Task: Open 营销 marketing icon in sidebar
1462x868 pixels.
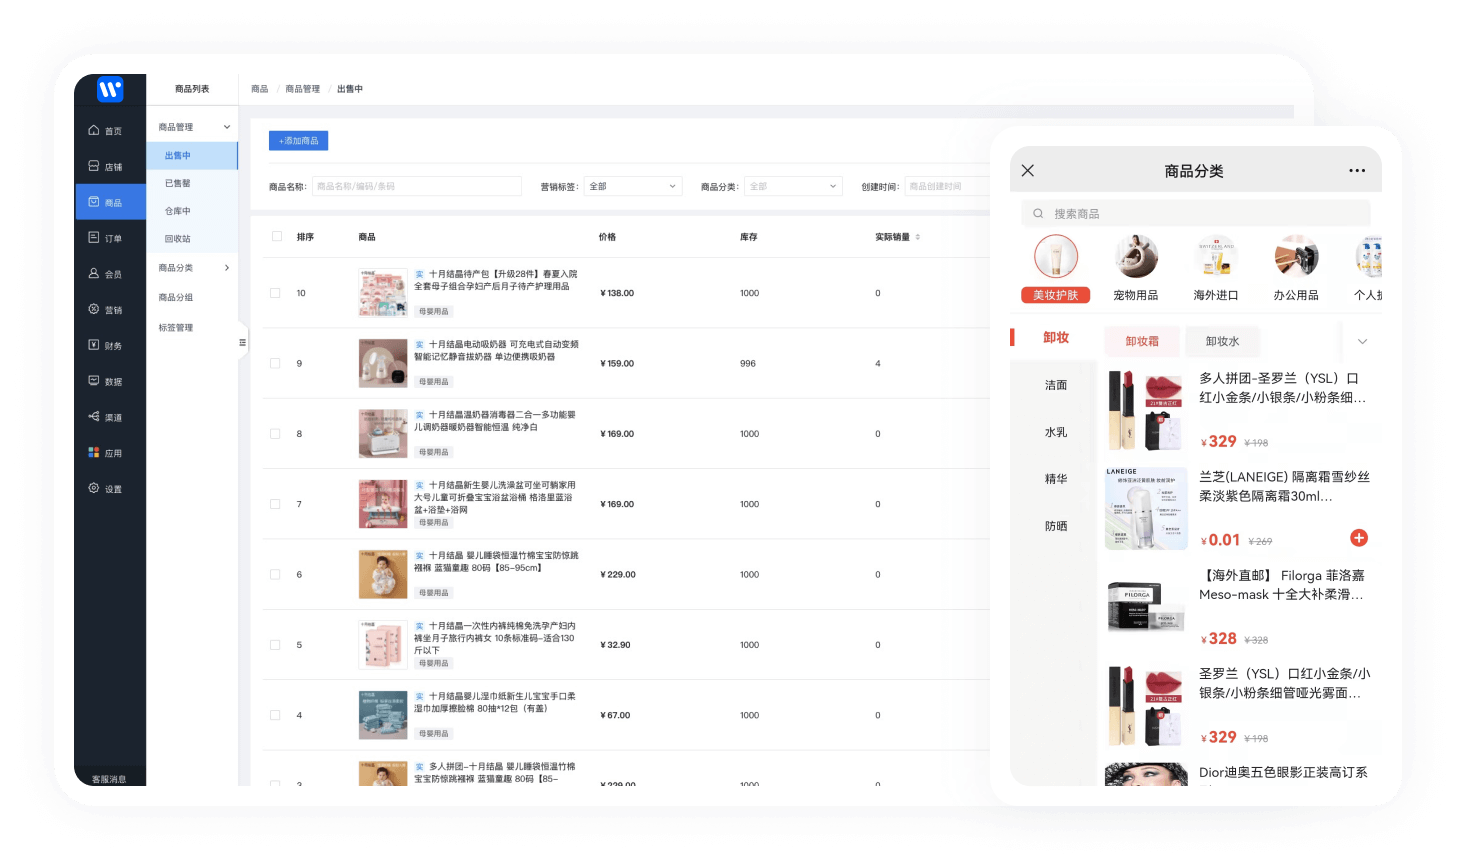Action: click(x=94, y=310)
